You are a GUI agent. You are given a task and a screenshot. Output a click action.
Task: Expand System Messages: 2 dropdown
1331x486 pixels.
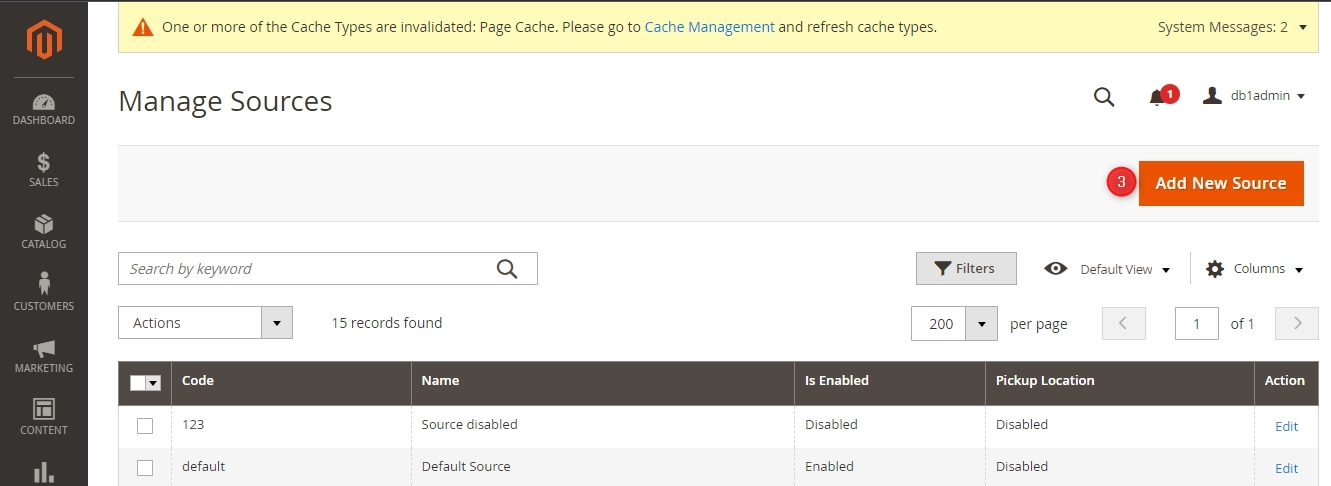(x=1232, y=27)
